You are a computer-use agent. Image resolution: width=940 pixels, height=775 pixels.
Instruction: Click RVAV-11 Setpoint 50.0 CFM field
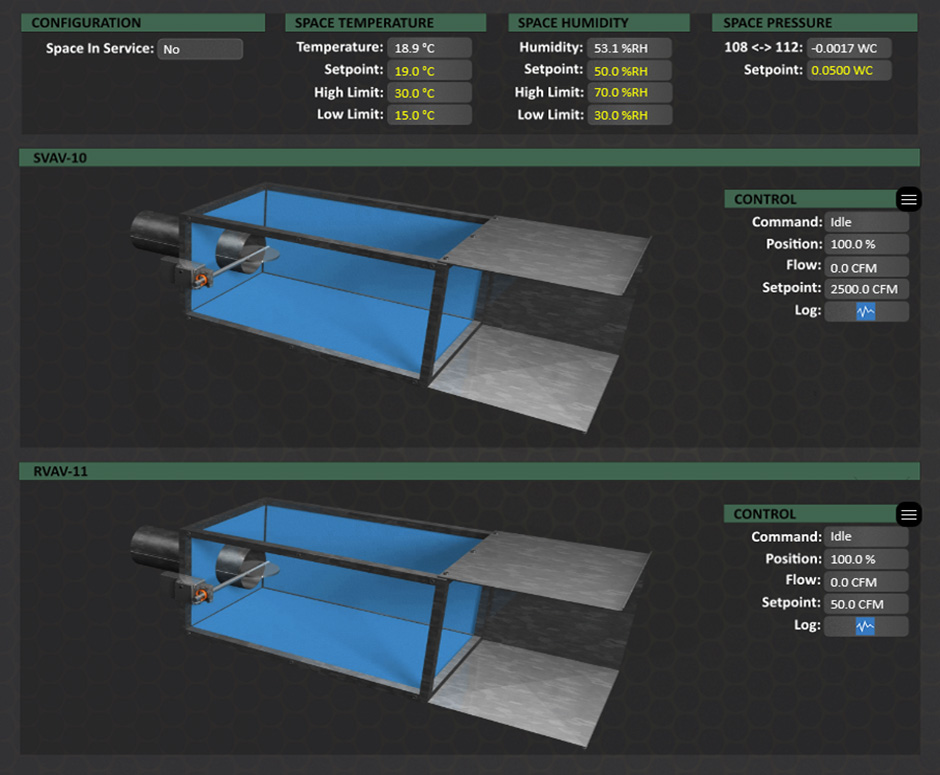[866, 604]
